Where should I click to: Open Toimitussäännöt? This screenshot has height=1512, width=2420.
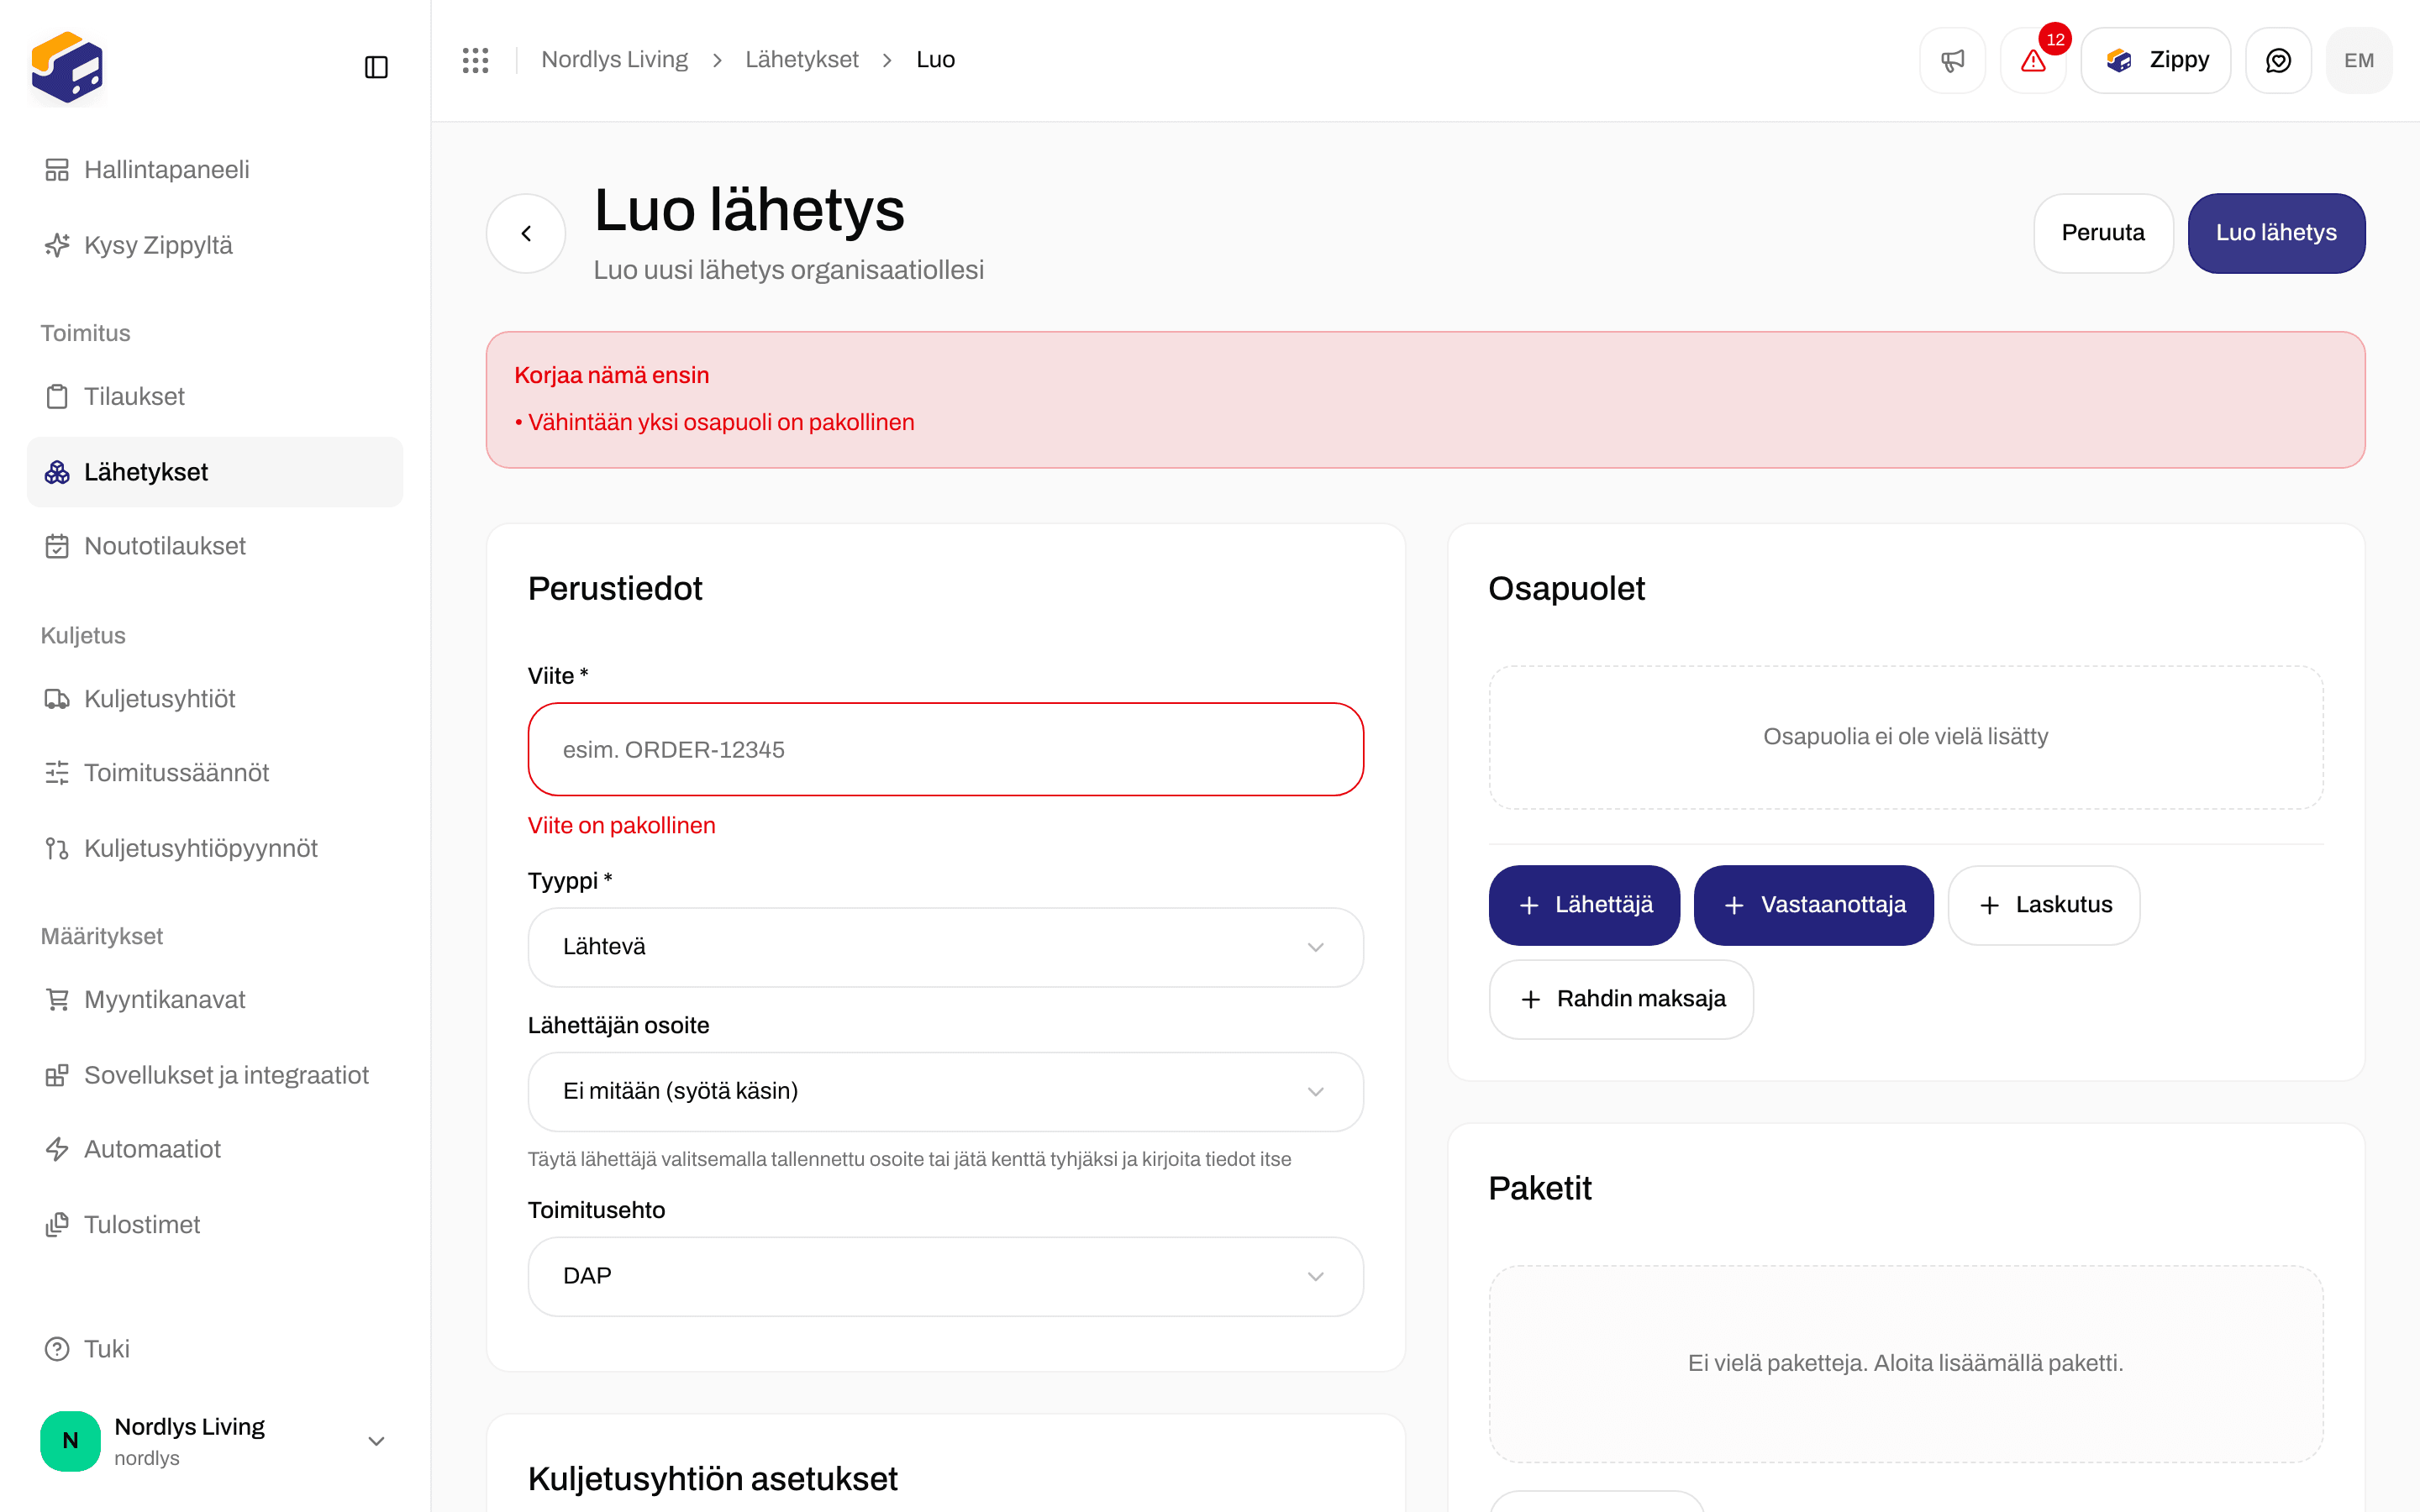(215, 773)
